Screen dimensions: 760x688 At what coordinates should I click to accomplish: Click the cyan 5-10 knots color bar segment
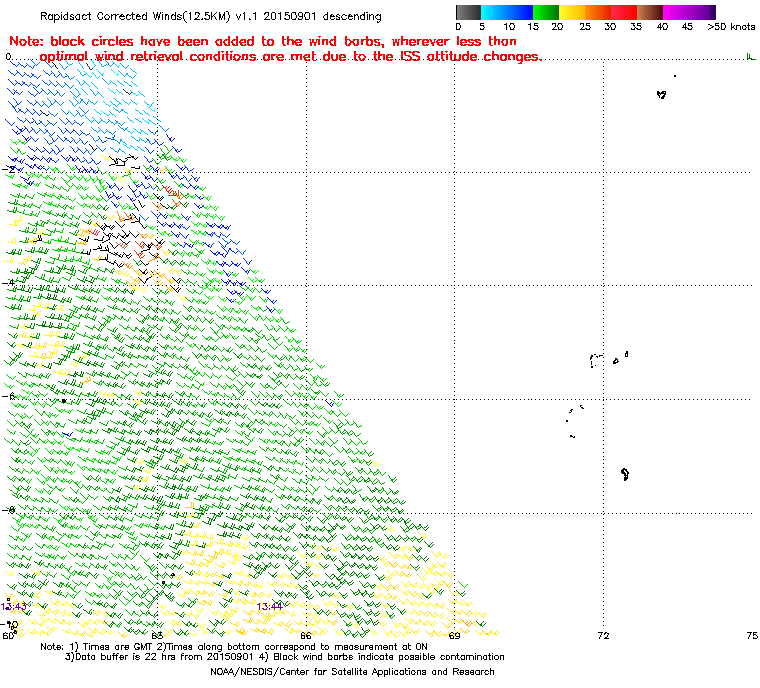(494, 12)
